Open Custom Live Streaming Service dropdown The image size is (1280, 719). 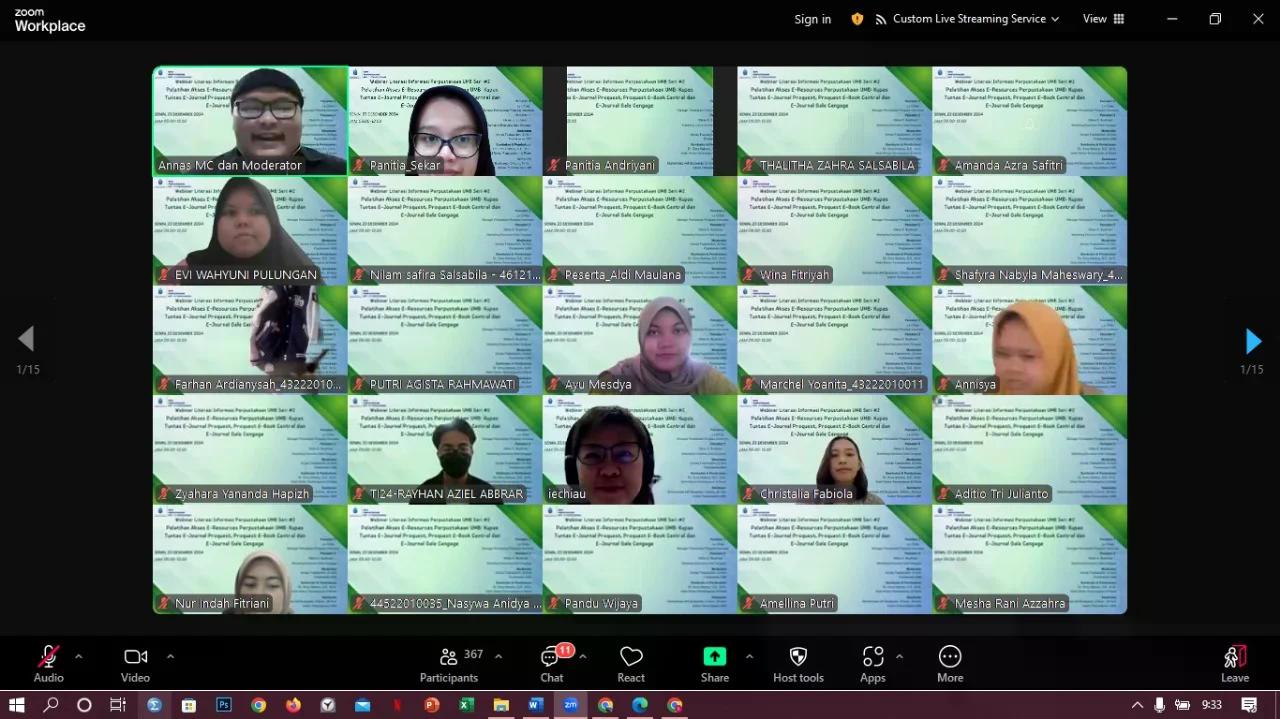coord(967,19)
